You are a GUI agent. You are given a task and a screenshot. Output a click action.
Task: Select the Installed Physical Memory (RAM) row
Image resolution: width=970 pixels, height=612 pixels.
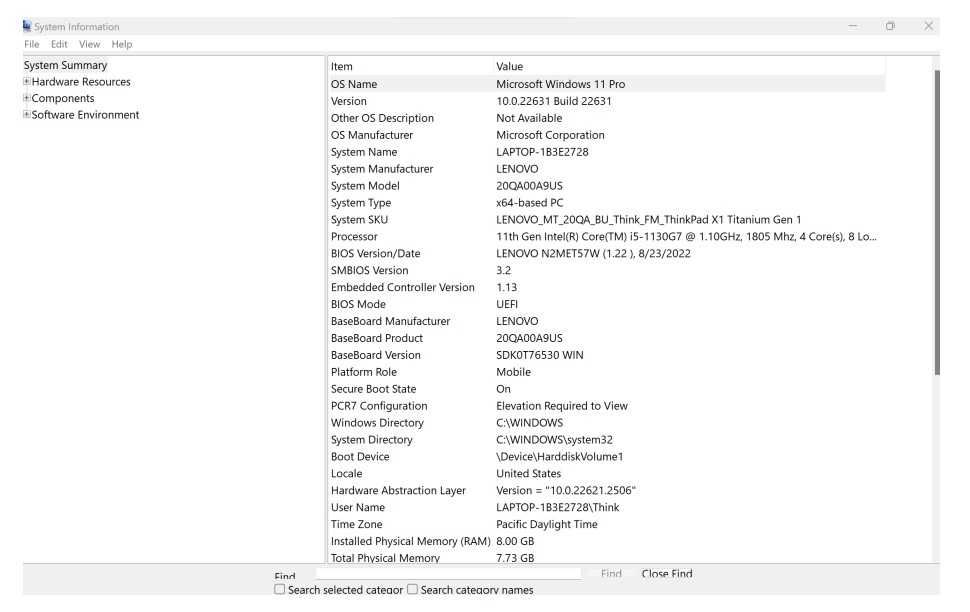(606, 541)
